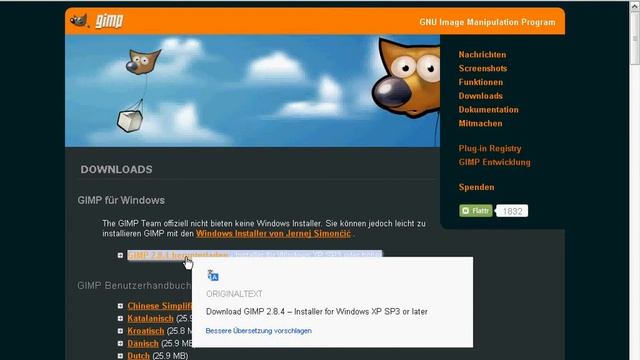Click the plus bullet beside Dutch
The height and width of the screenshot is (360, 640).
click(x=120, y=356)
